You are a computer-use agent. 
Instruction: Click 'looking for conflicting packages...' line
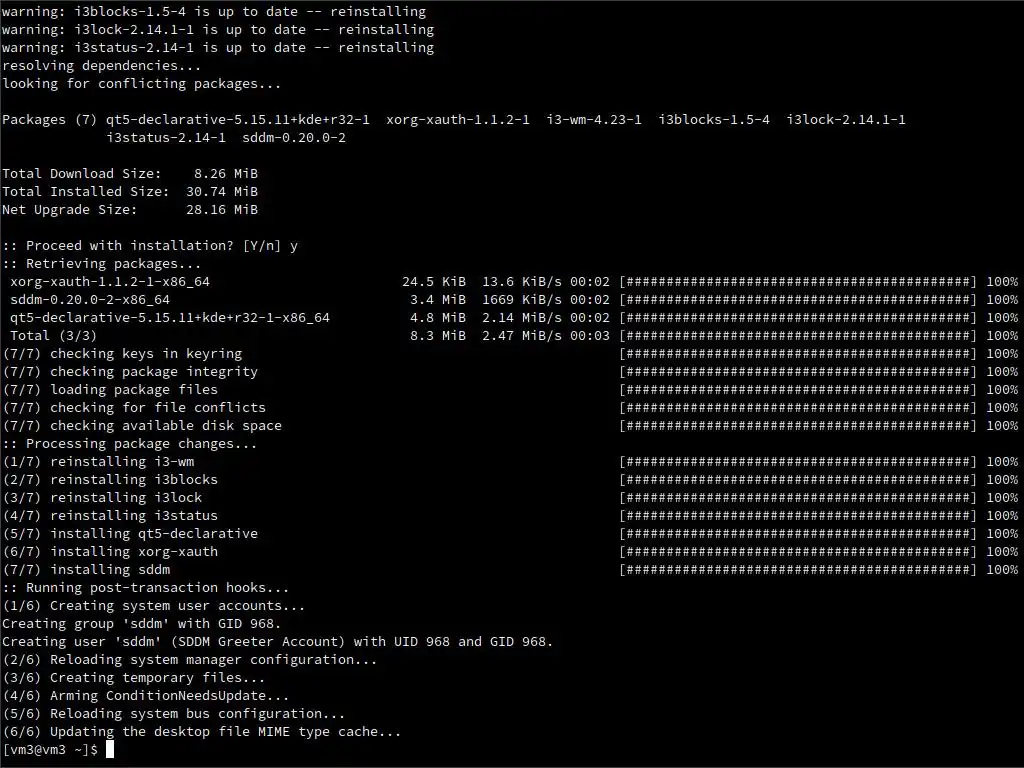142,84
